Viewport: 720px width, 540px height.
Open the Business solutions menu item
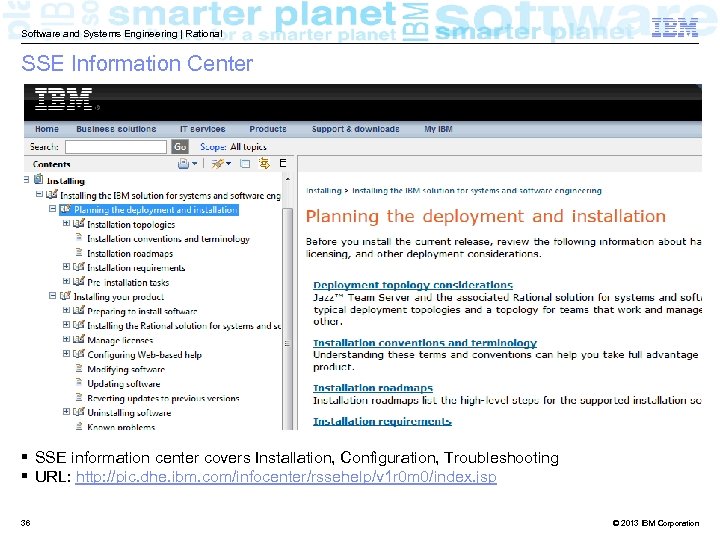point(116,129)
